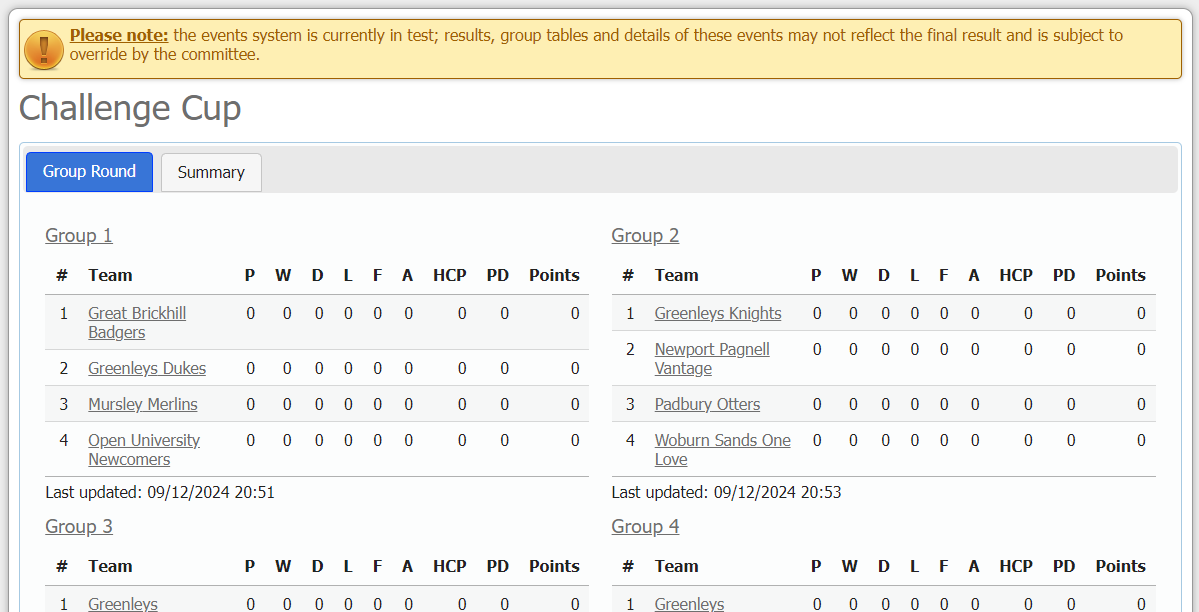Open the Group 1 link

[79, 236]
